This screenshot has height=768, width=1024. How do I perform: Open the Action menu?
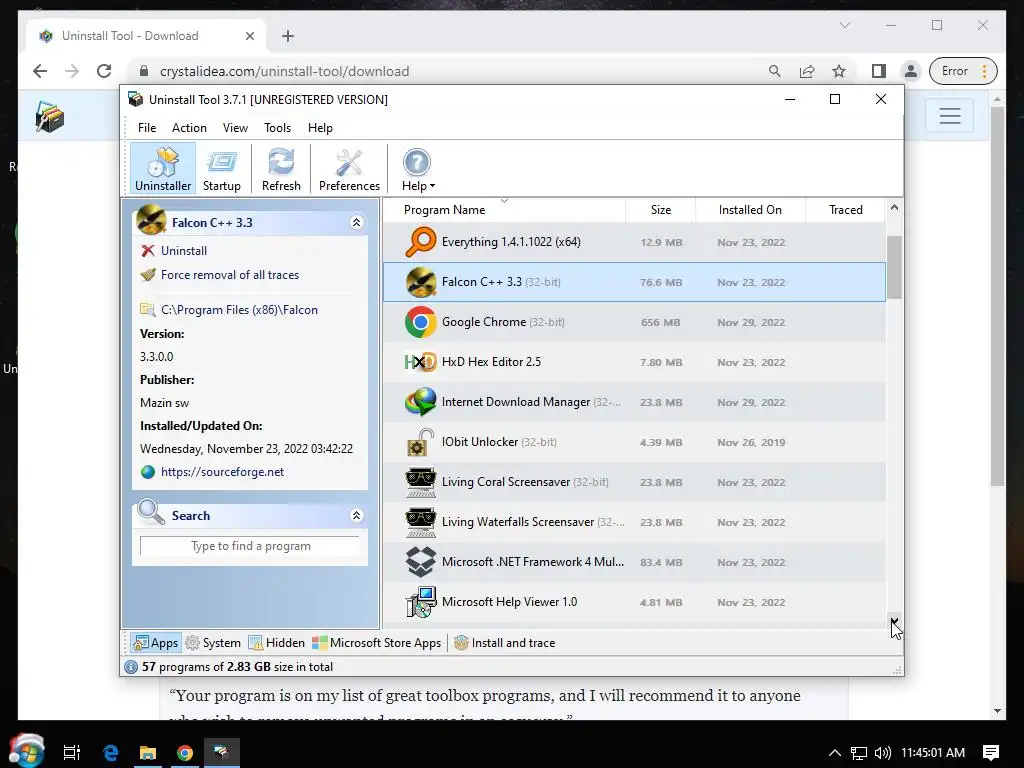click(x=189, y=128)
